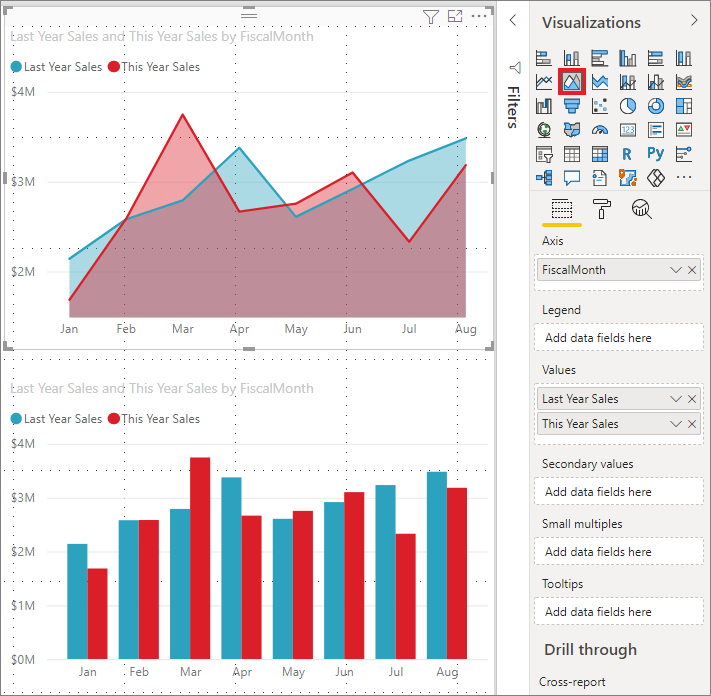Image resolution: width=711 pixels, height=696 pixels.
Task: Open Last Year Sales field dropdown arrow
Action: (676, 399)
